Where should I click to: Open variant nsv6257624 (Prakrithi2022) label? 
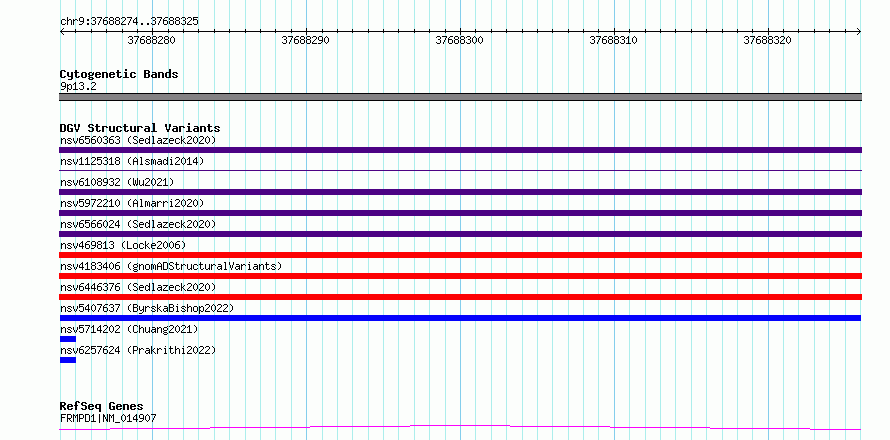[x=138, y=350]
